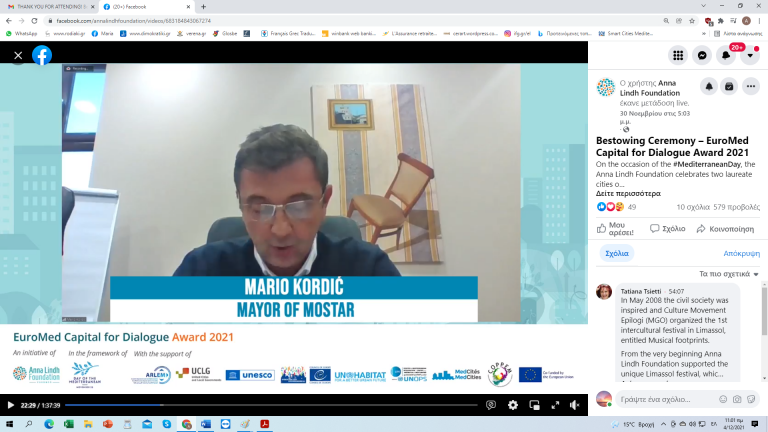This screenshot has height=432, width=768.
Task: Open the Facebook menu grid icon
Action: coord(678,56)
